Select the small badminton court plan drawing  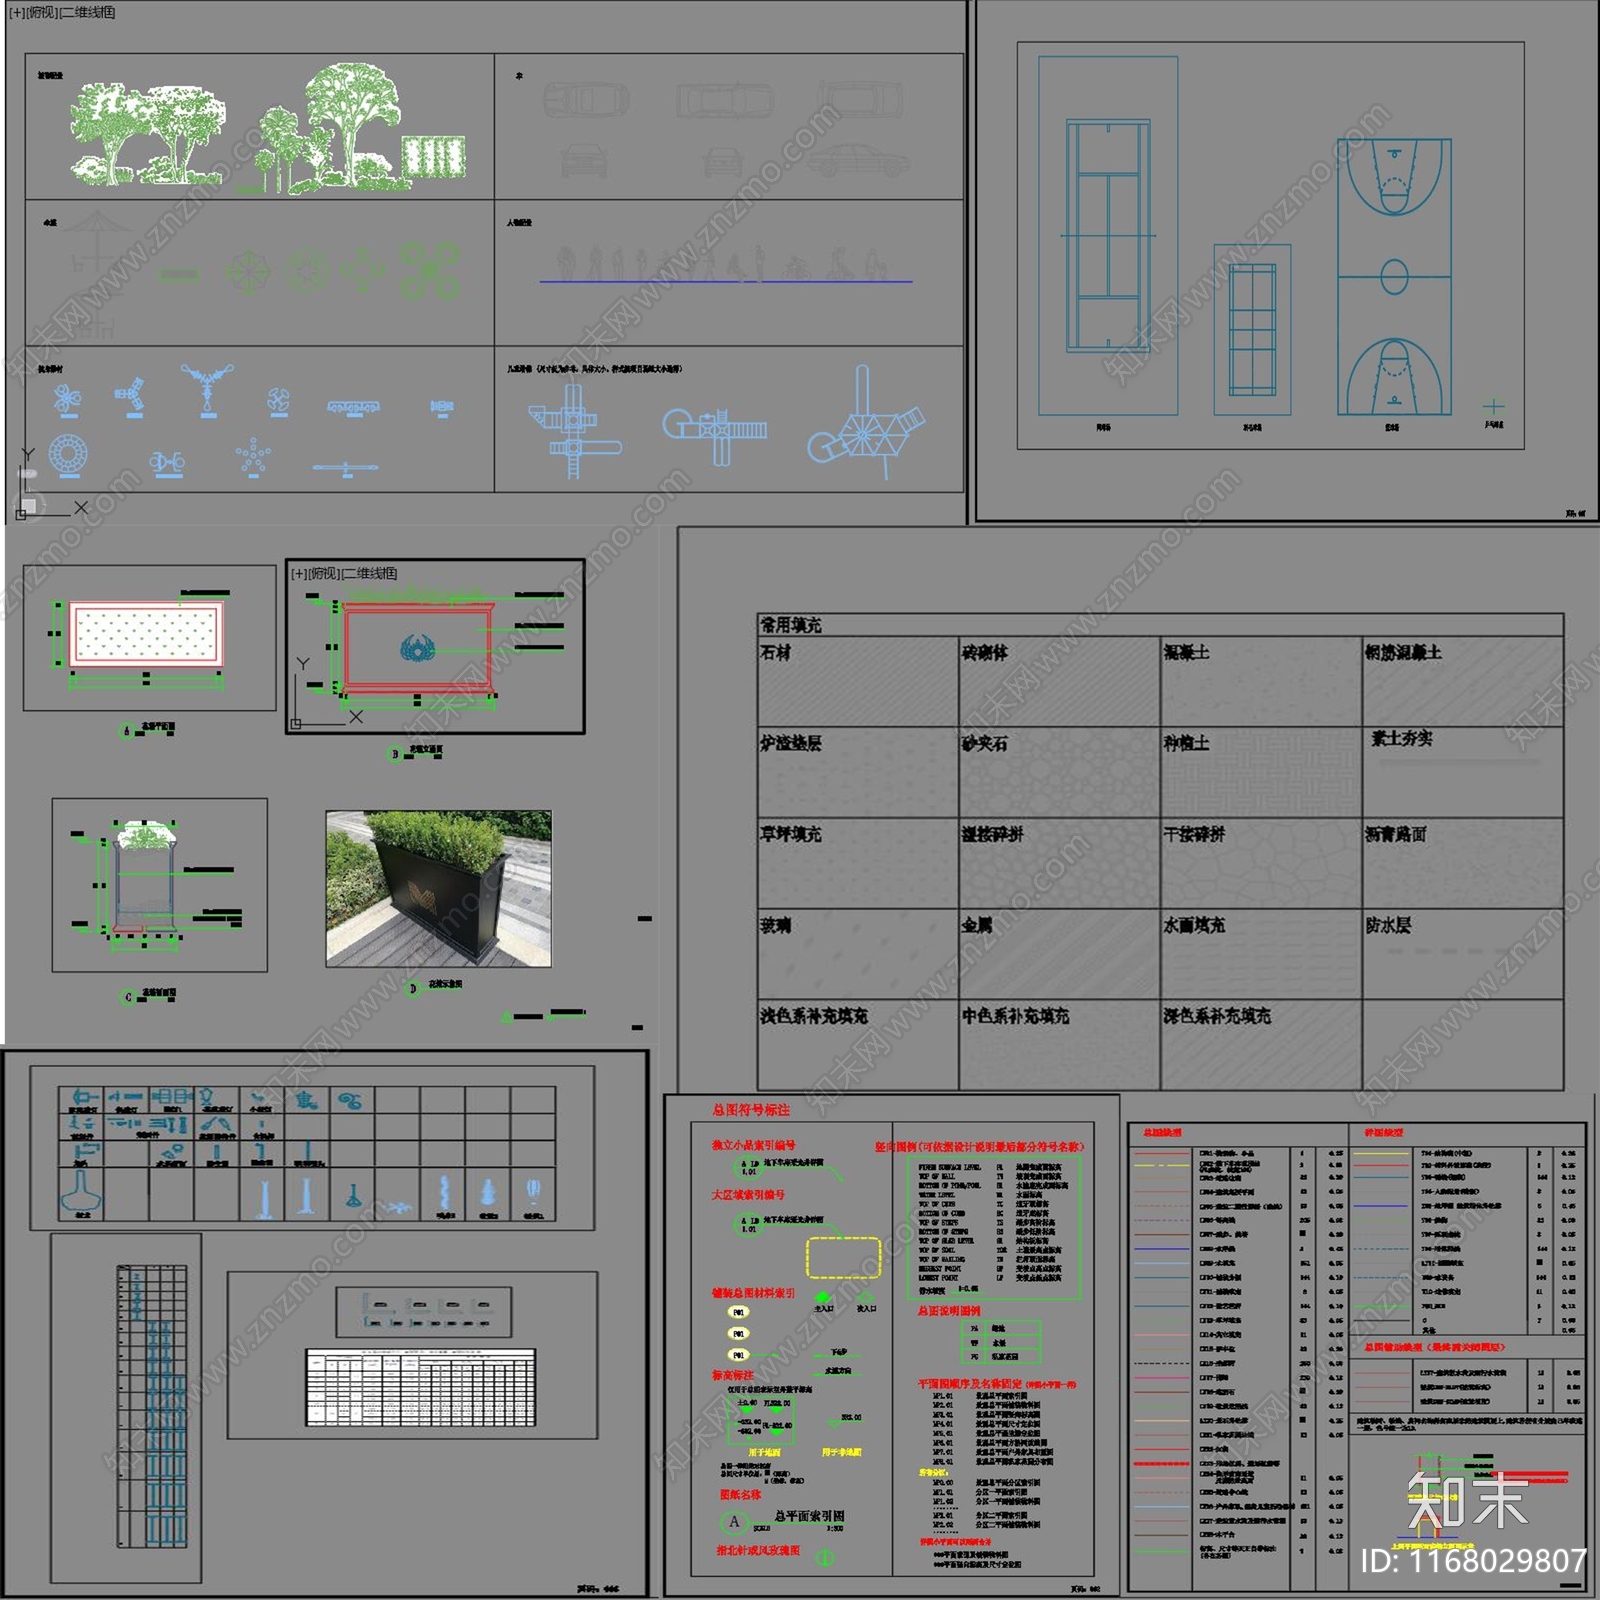click(1252, 329)
